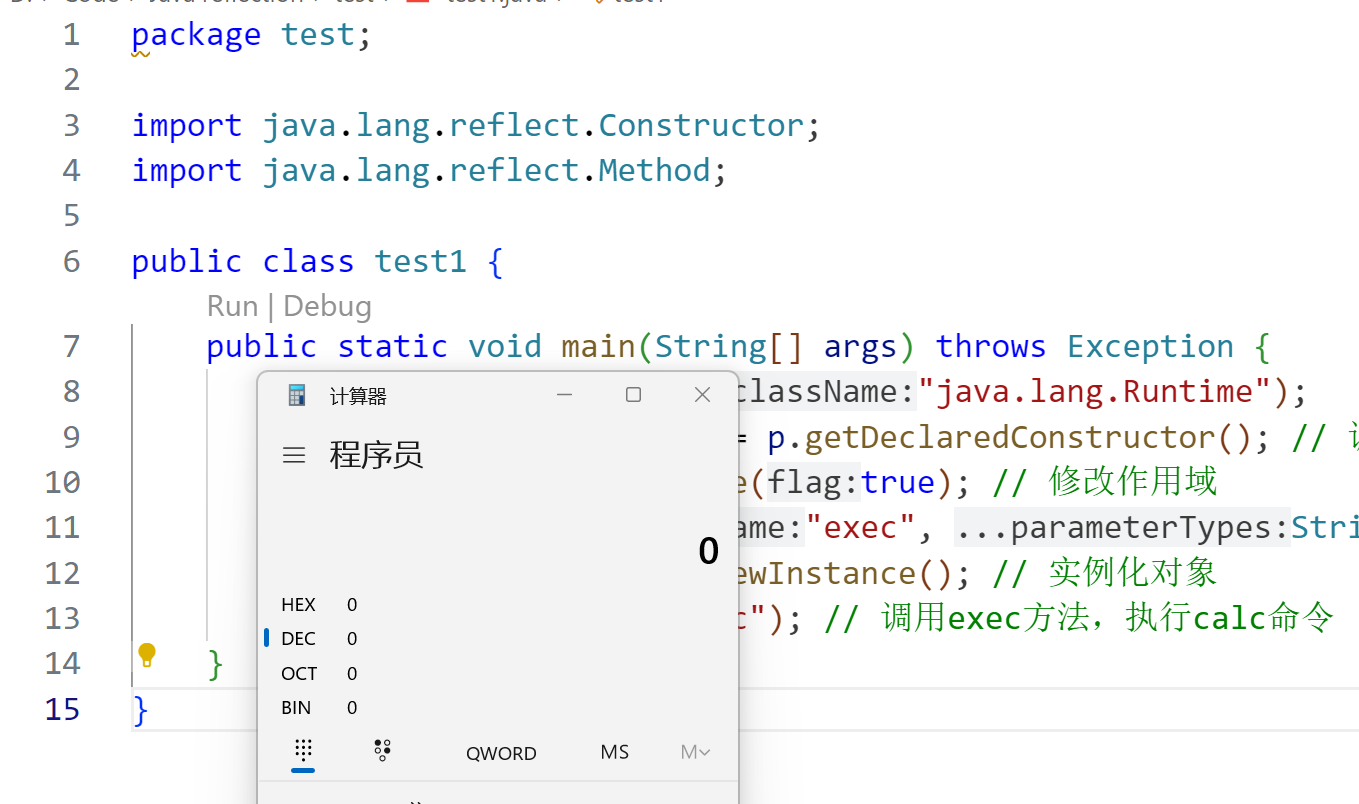Close the Calculator window
The width and height of the screenshot is (1359, 804).
coord(702,395)
